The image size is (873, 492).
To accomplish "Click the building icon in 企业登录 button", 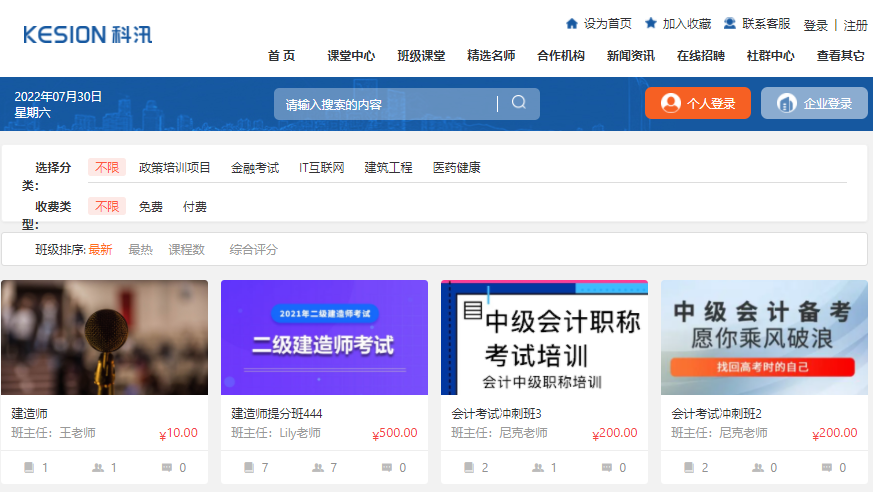I will pos(787,103).
